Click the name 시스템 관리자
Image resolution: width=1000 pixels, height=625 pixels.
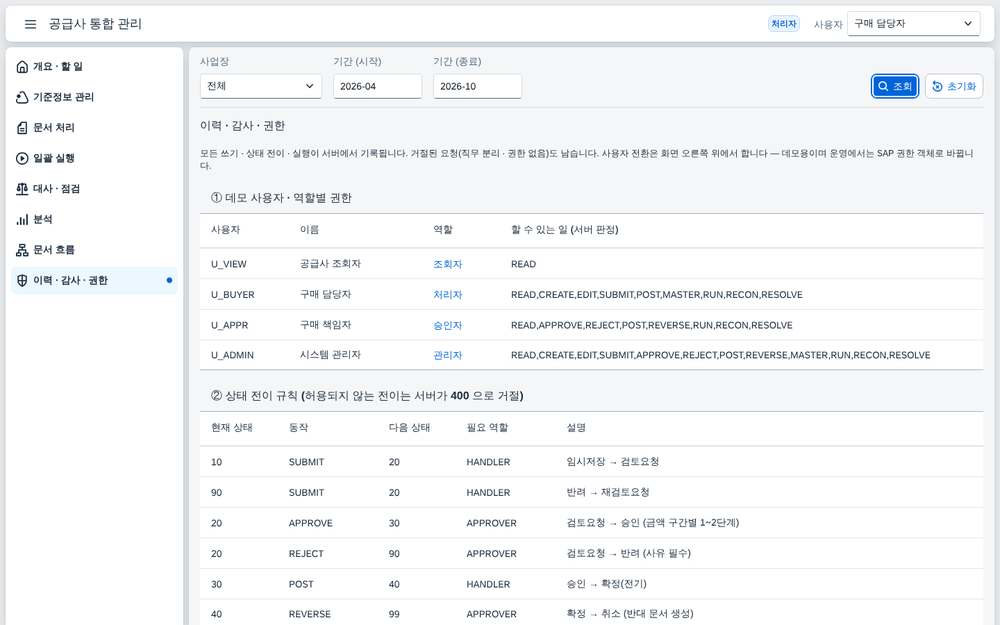pos(330,355)
